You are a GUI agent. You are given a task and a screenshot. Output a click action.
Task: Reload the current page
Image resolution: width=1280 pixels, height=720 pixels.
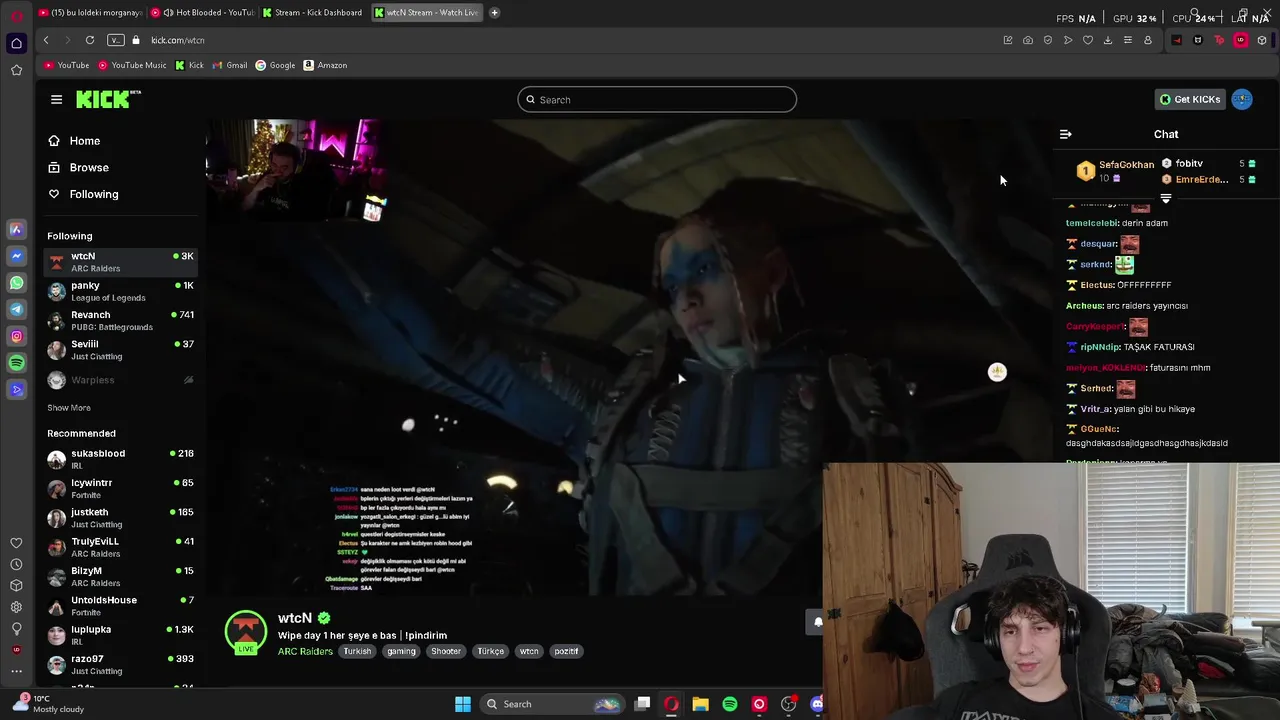90,40
